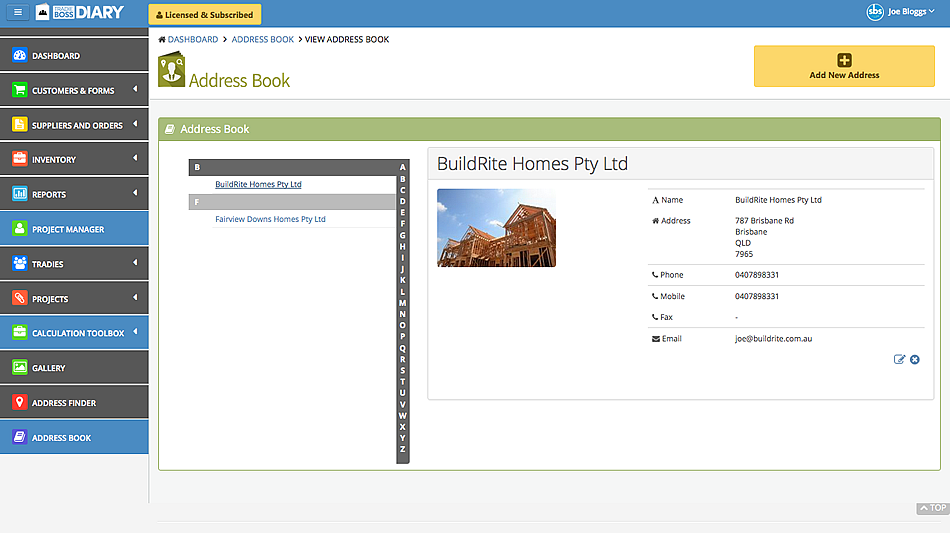
Task: Delete BuildRite Homes entry with X icon
Action: click(x=915, y=360)
